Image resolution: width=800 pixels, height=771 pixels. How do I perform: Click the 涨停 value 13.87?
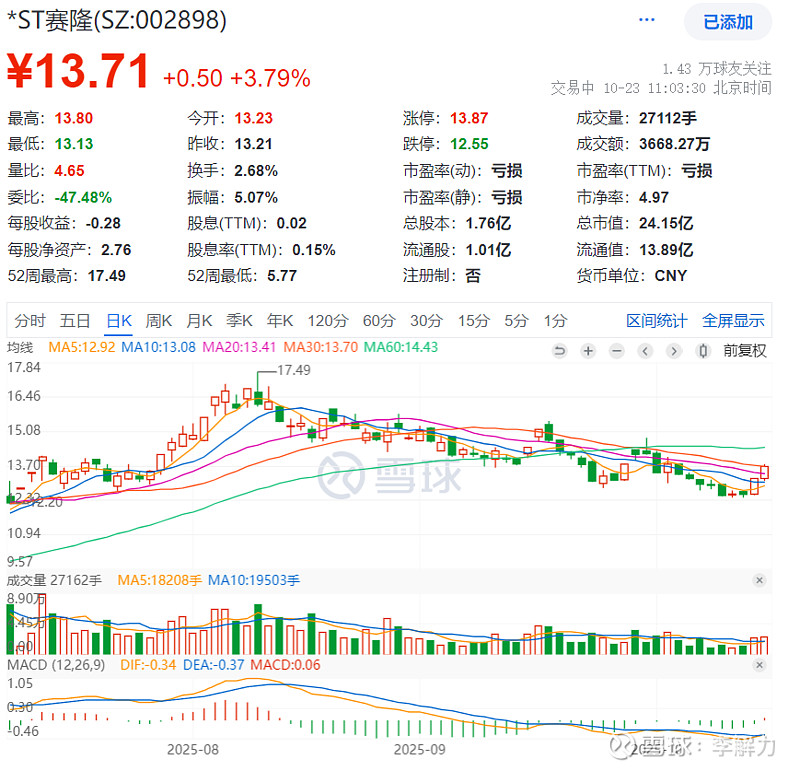click(469, 118)
